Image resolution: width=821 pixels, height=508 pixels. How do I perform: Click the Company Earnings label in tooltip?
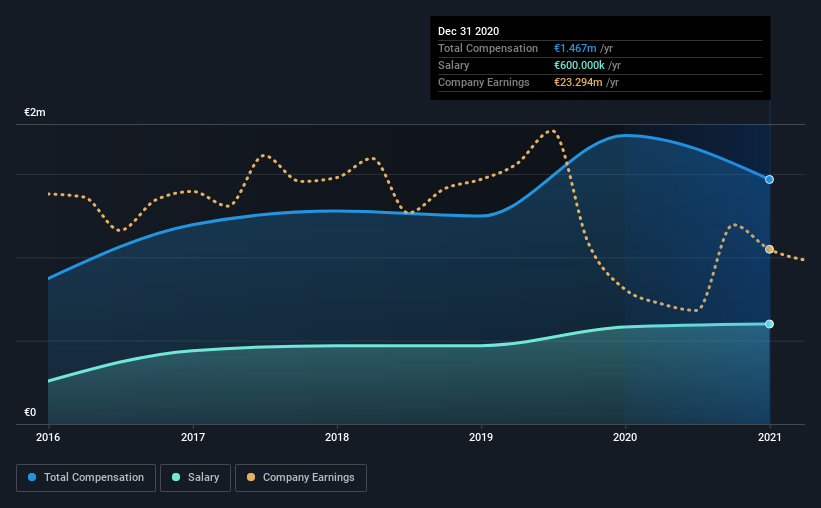483,82
